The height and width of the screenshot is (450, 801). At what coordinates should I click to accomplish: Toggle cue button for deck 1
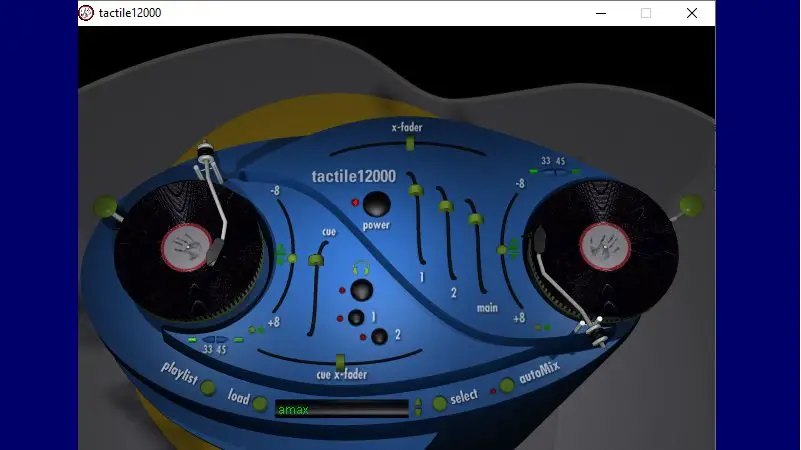coord(356,318)
